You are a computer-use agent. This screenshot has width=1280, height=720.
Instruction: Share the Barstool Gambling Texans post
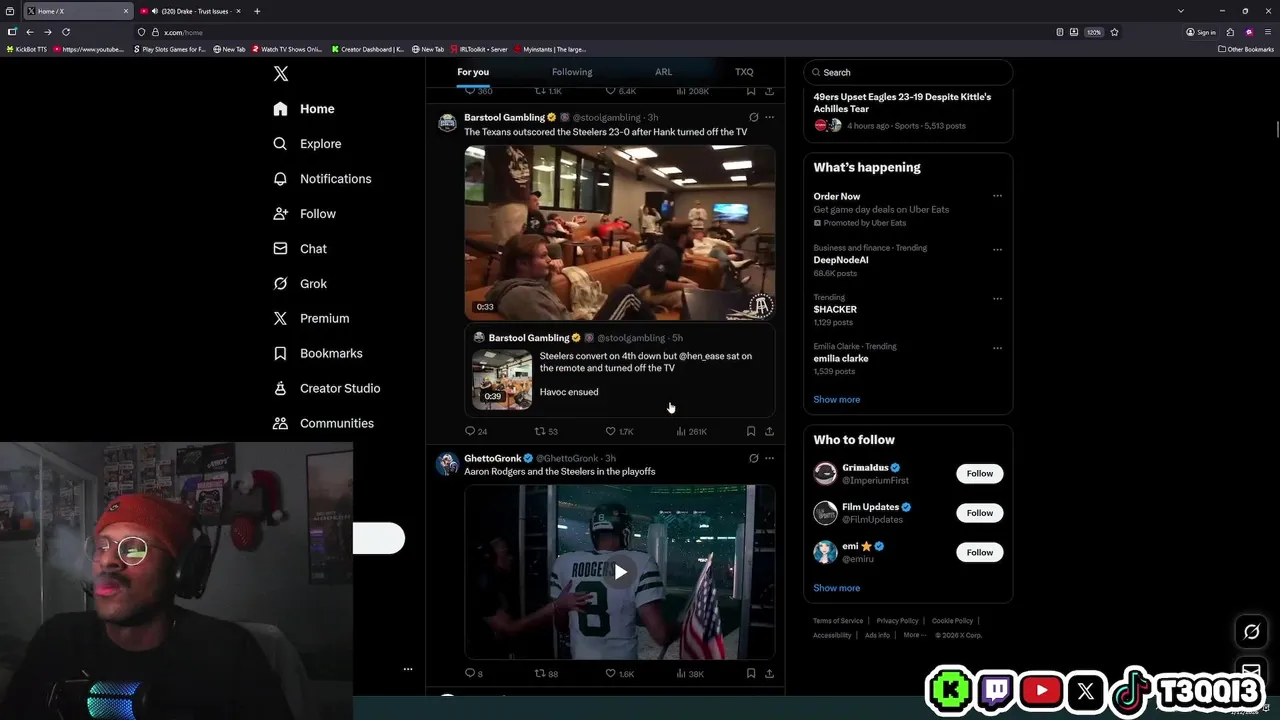pos(769,432)
